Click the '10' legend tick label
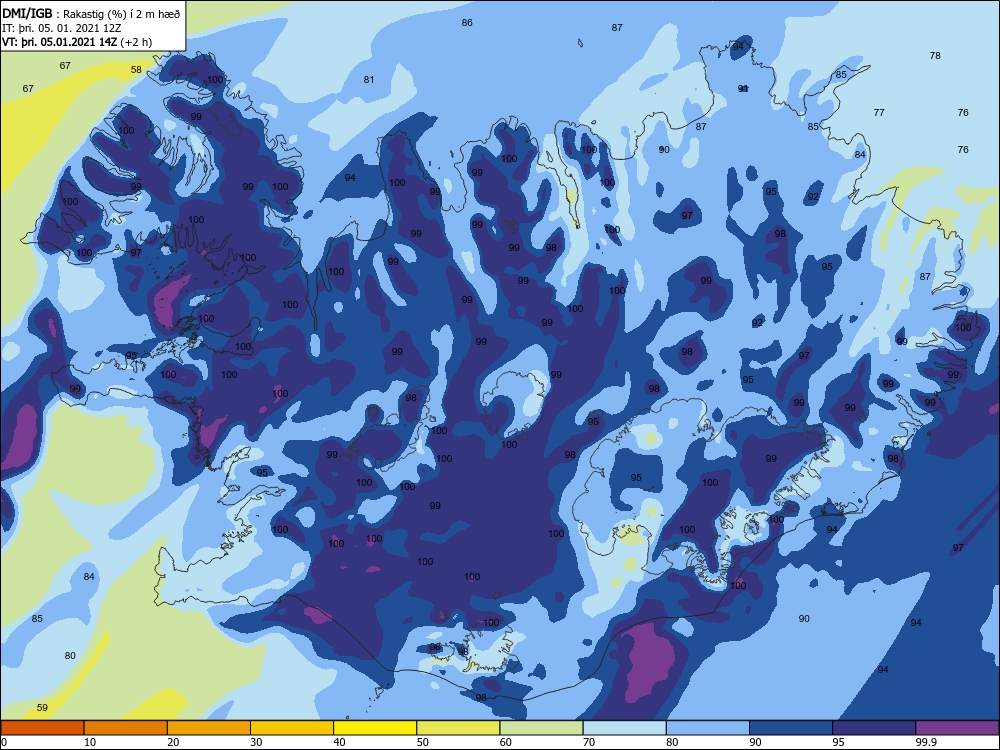Viewport: 1000px width, 750px height. tap(90, 742)
